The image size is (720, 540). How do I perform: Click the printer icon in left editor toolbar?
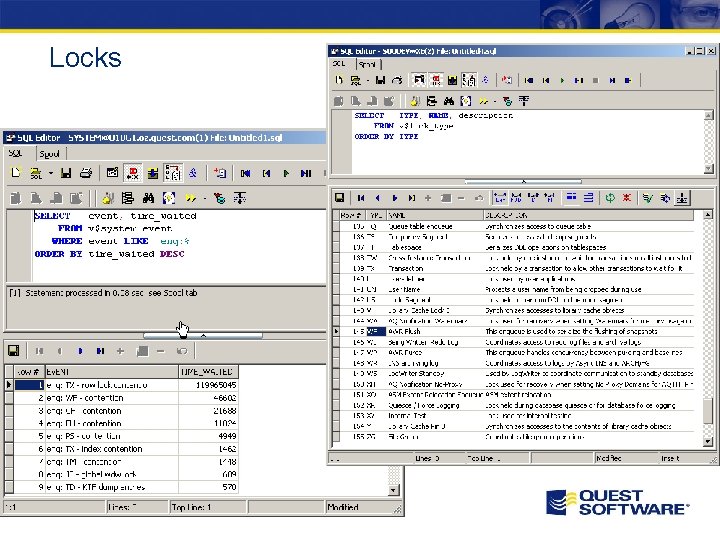point(85,173)
